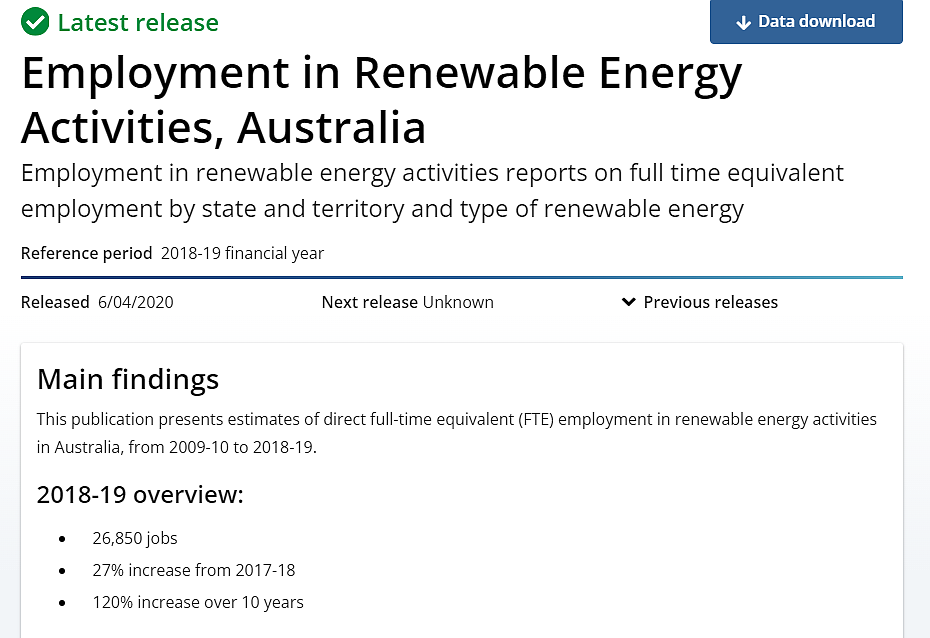930x638 pixels.
Task: Click the 'Latest release' label
Action: point(138,23)
